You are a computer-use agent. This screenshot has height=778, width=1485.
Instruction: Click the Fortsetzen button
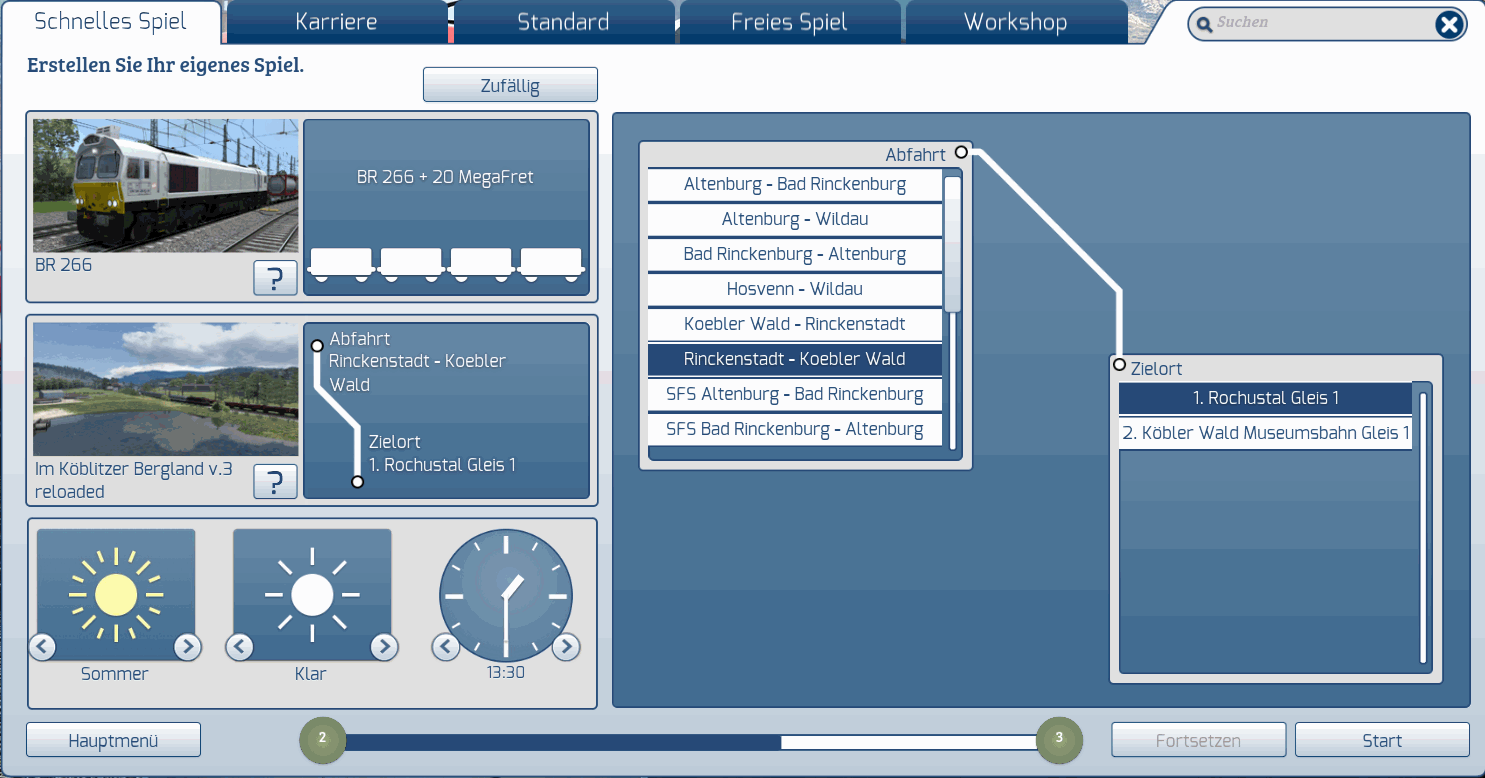click(1198, 740)
